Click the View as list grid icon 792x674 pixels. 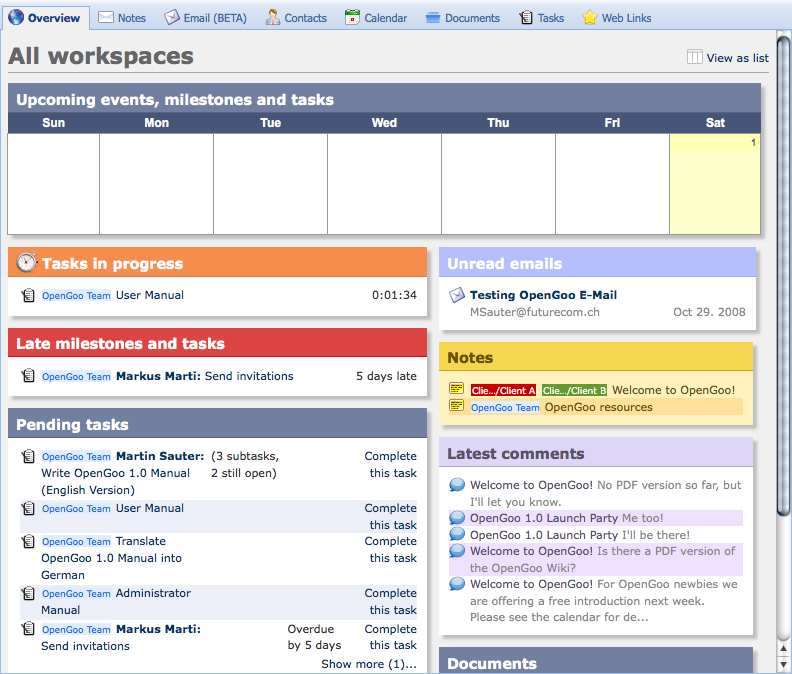[695, 58]
